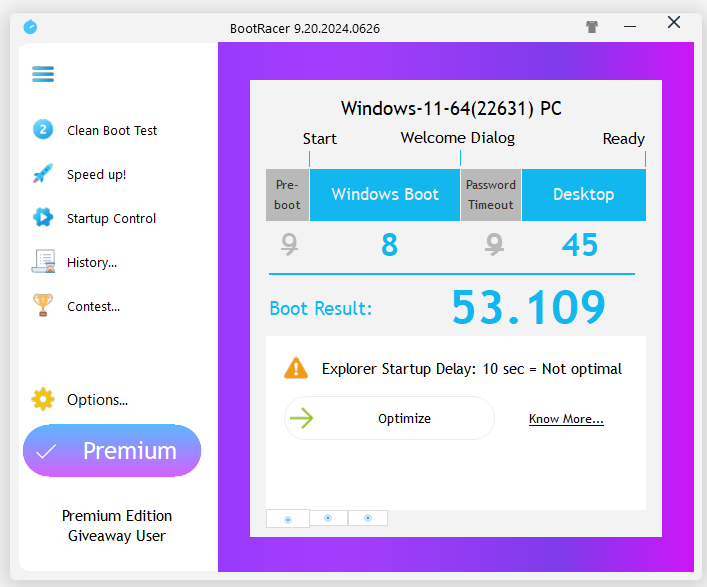Screen dimensions: 707x587
Task: Click the Premium button
Action: point(112,450)
